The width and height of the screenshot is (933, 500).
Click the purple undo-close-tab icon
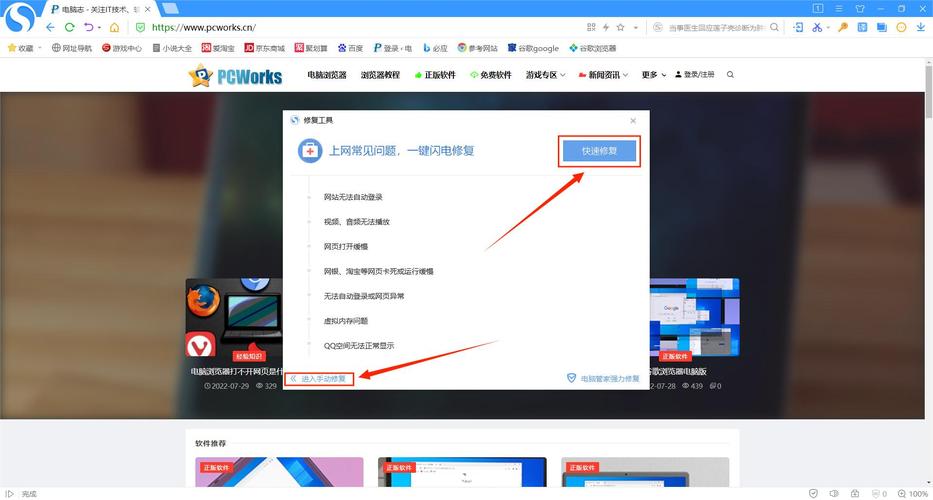coord(89,27)
